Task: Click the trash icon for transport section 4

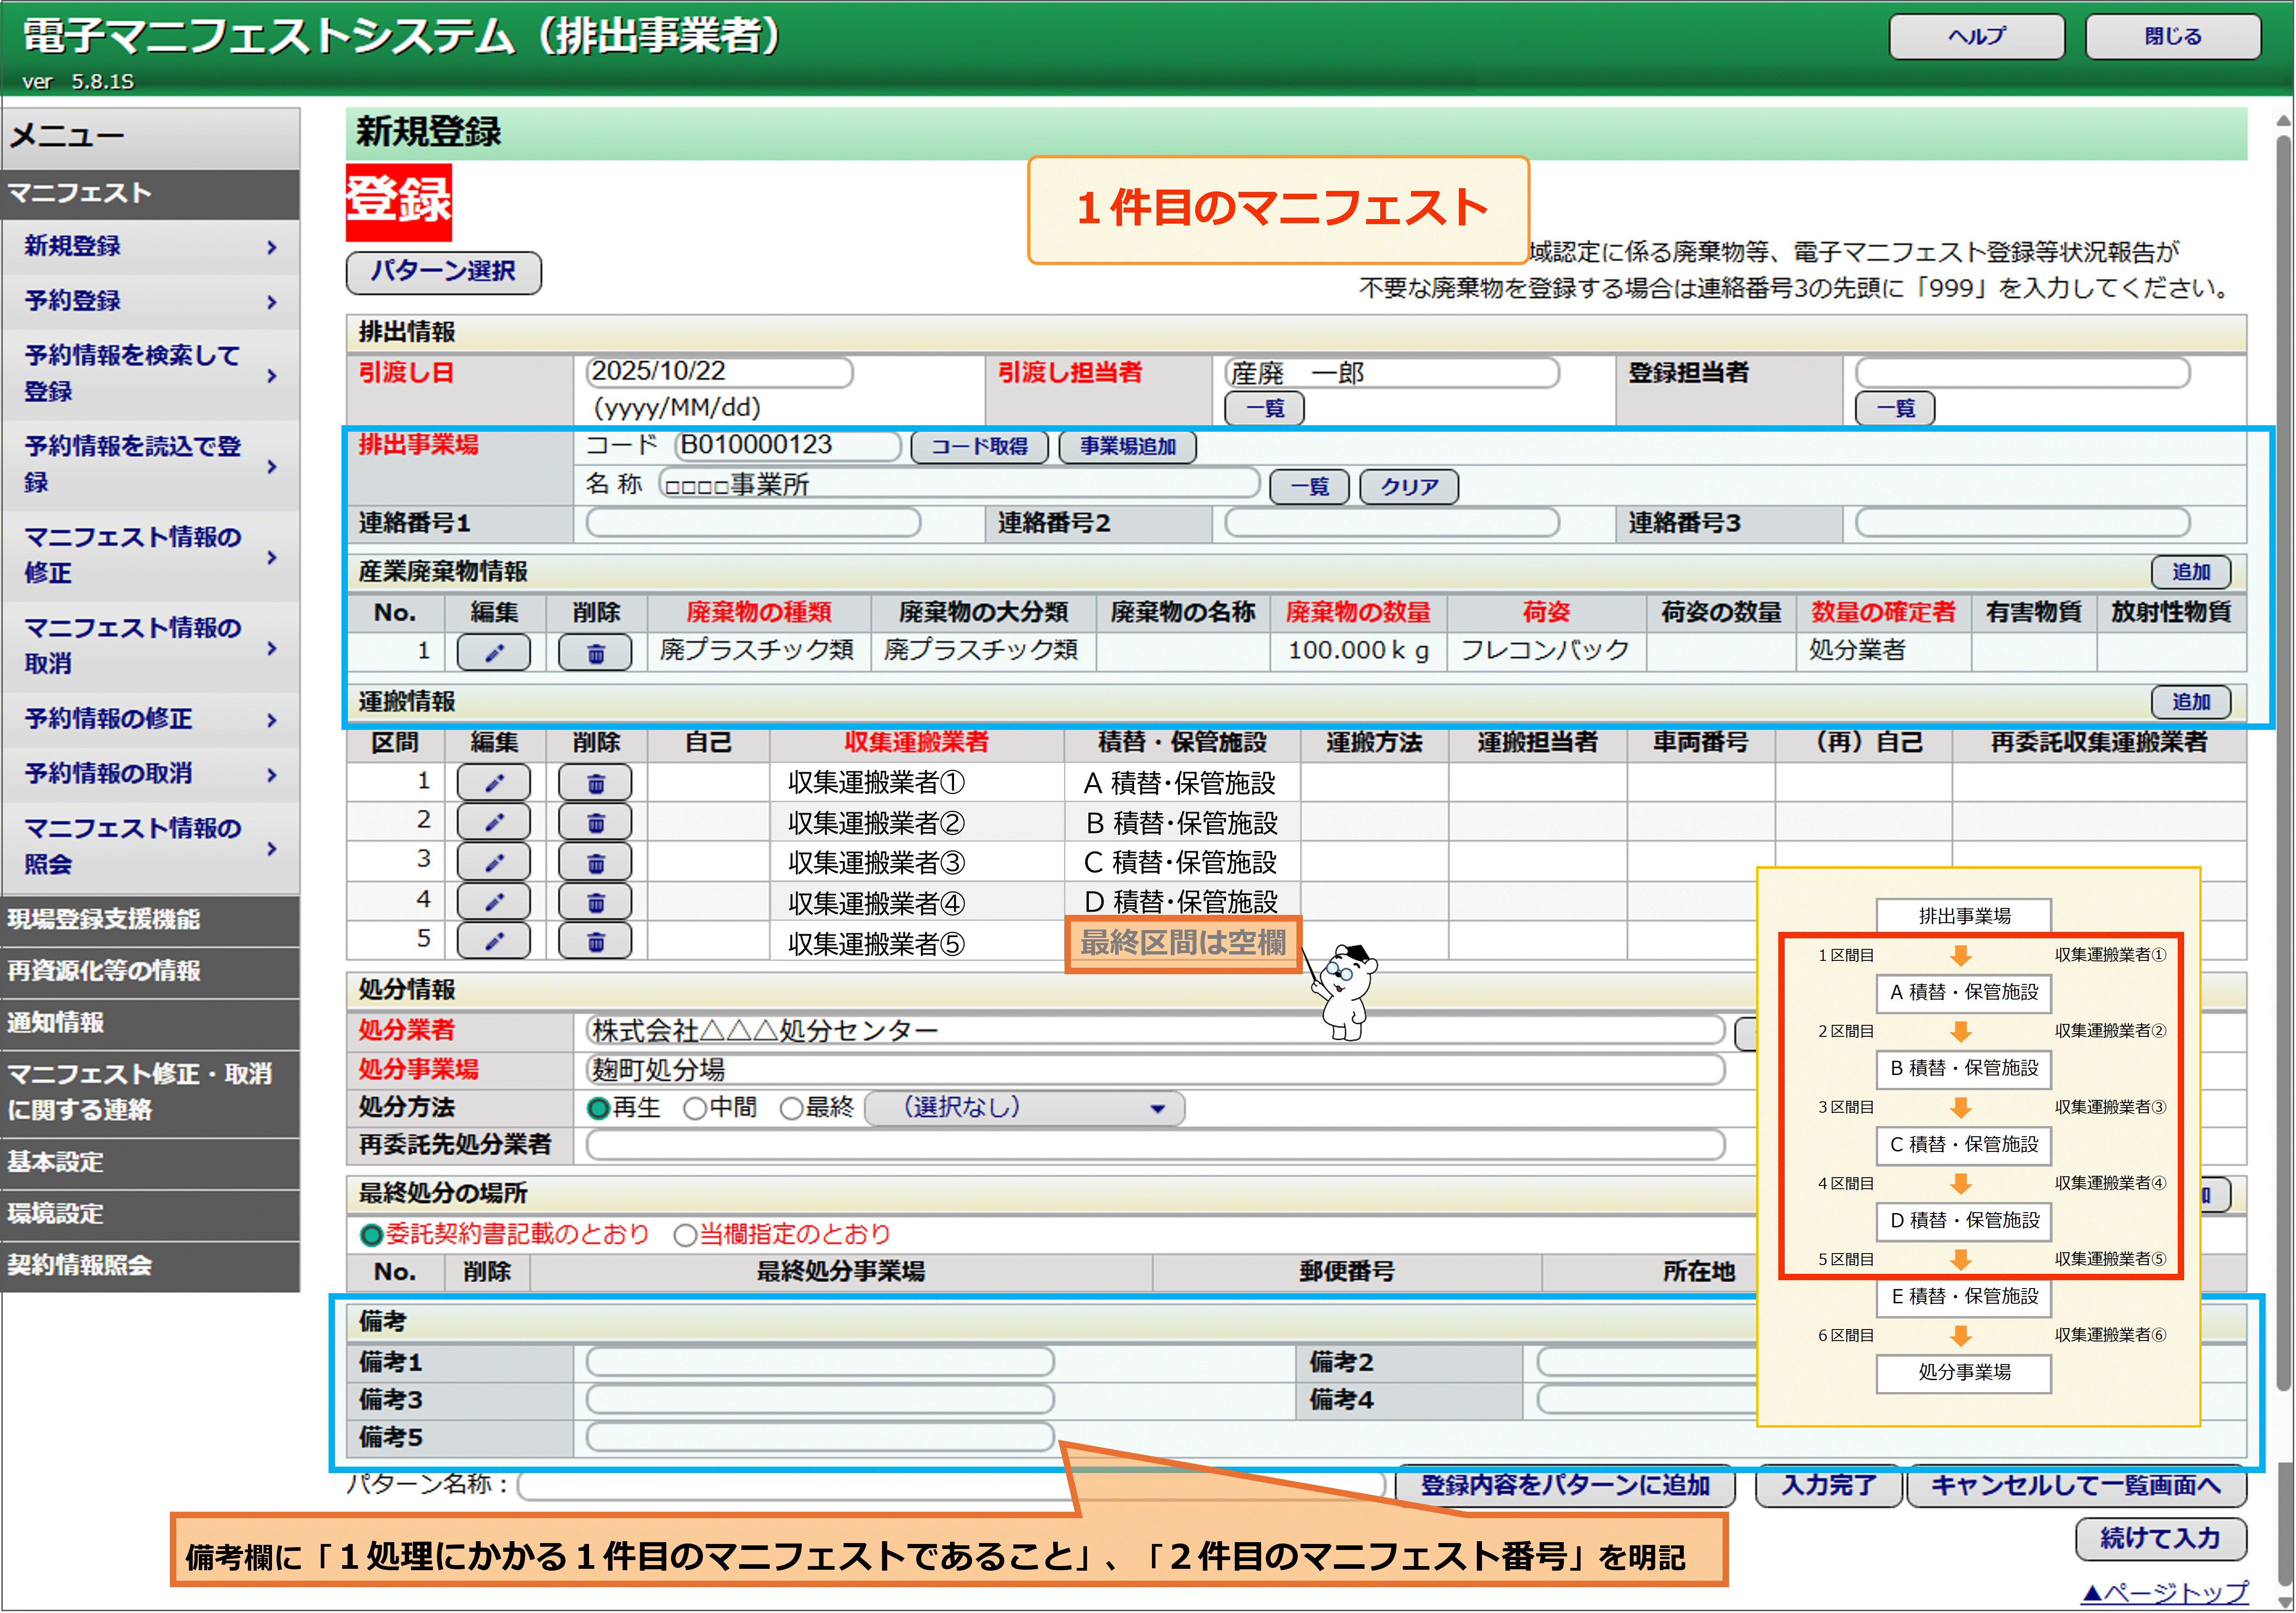Action: (595, 902)
